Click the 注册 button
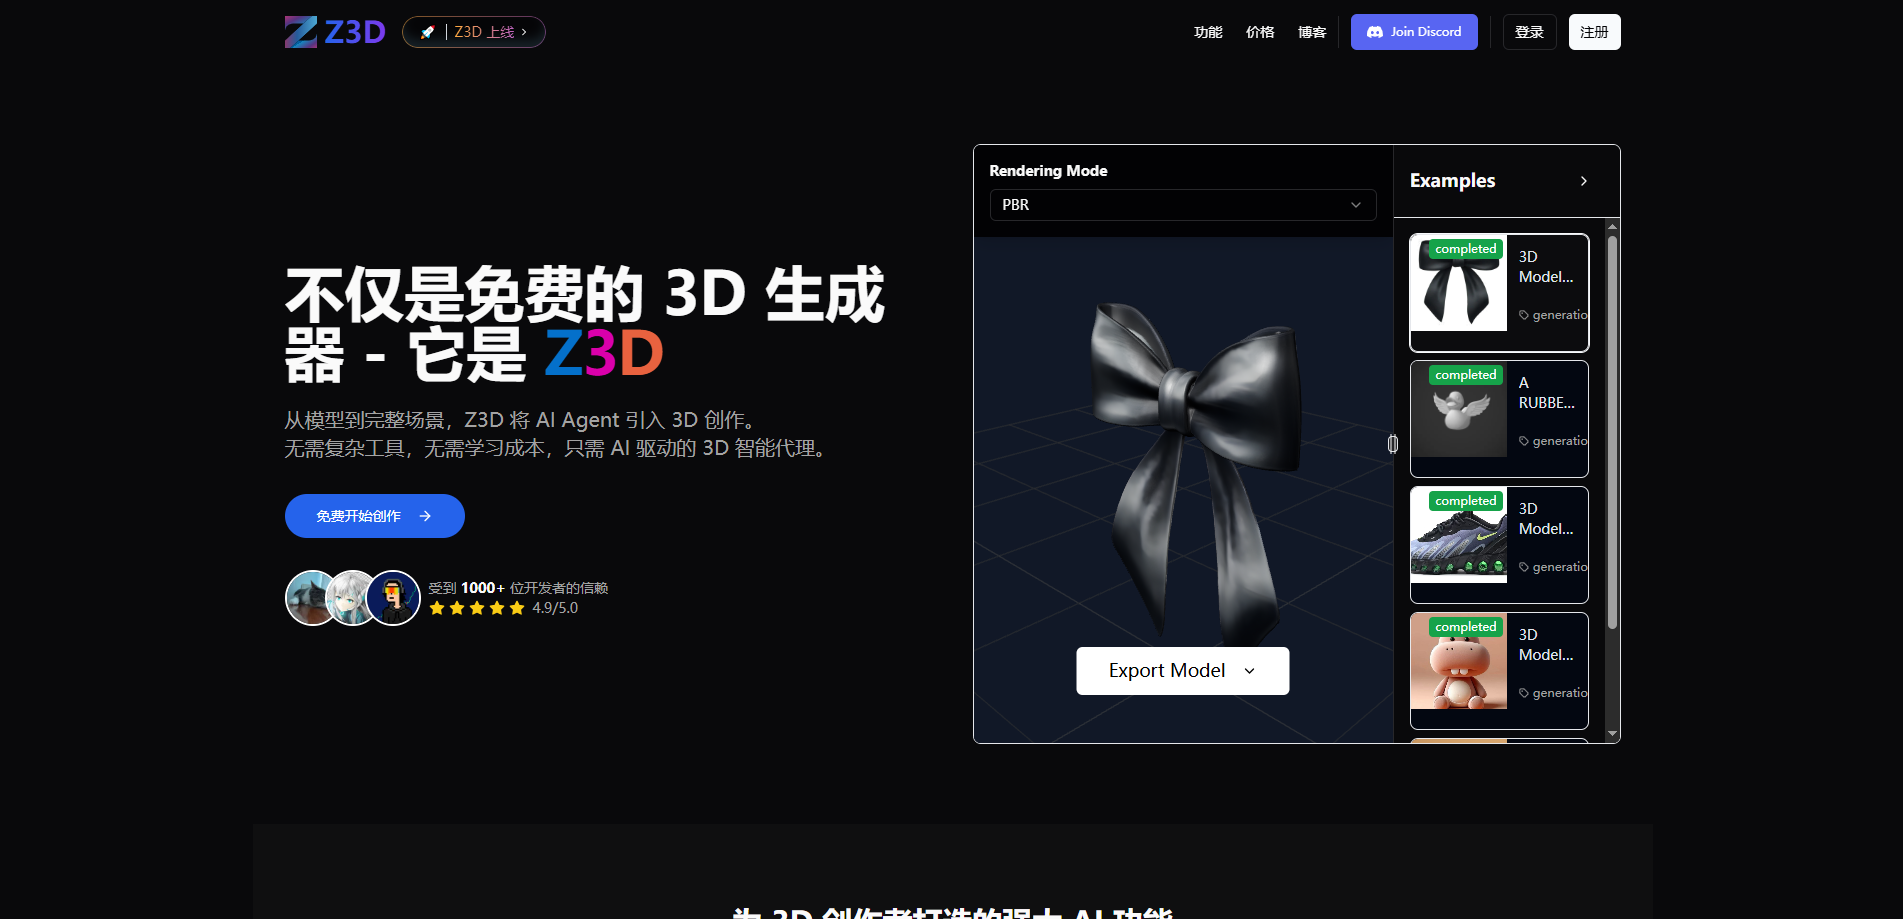The width and height of the screenshot is (1903, 919). click(x=1594, y=31)
